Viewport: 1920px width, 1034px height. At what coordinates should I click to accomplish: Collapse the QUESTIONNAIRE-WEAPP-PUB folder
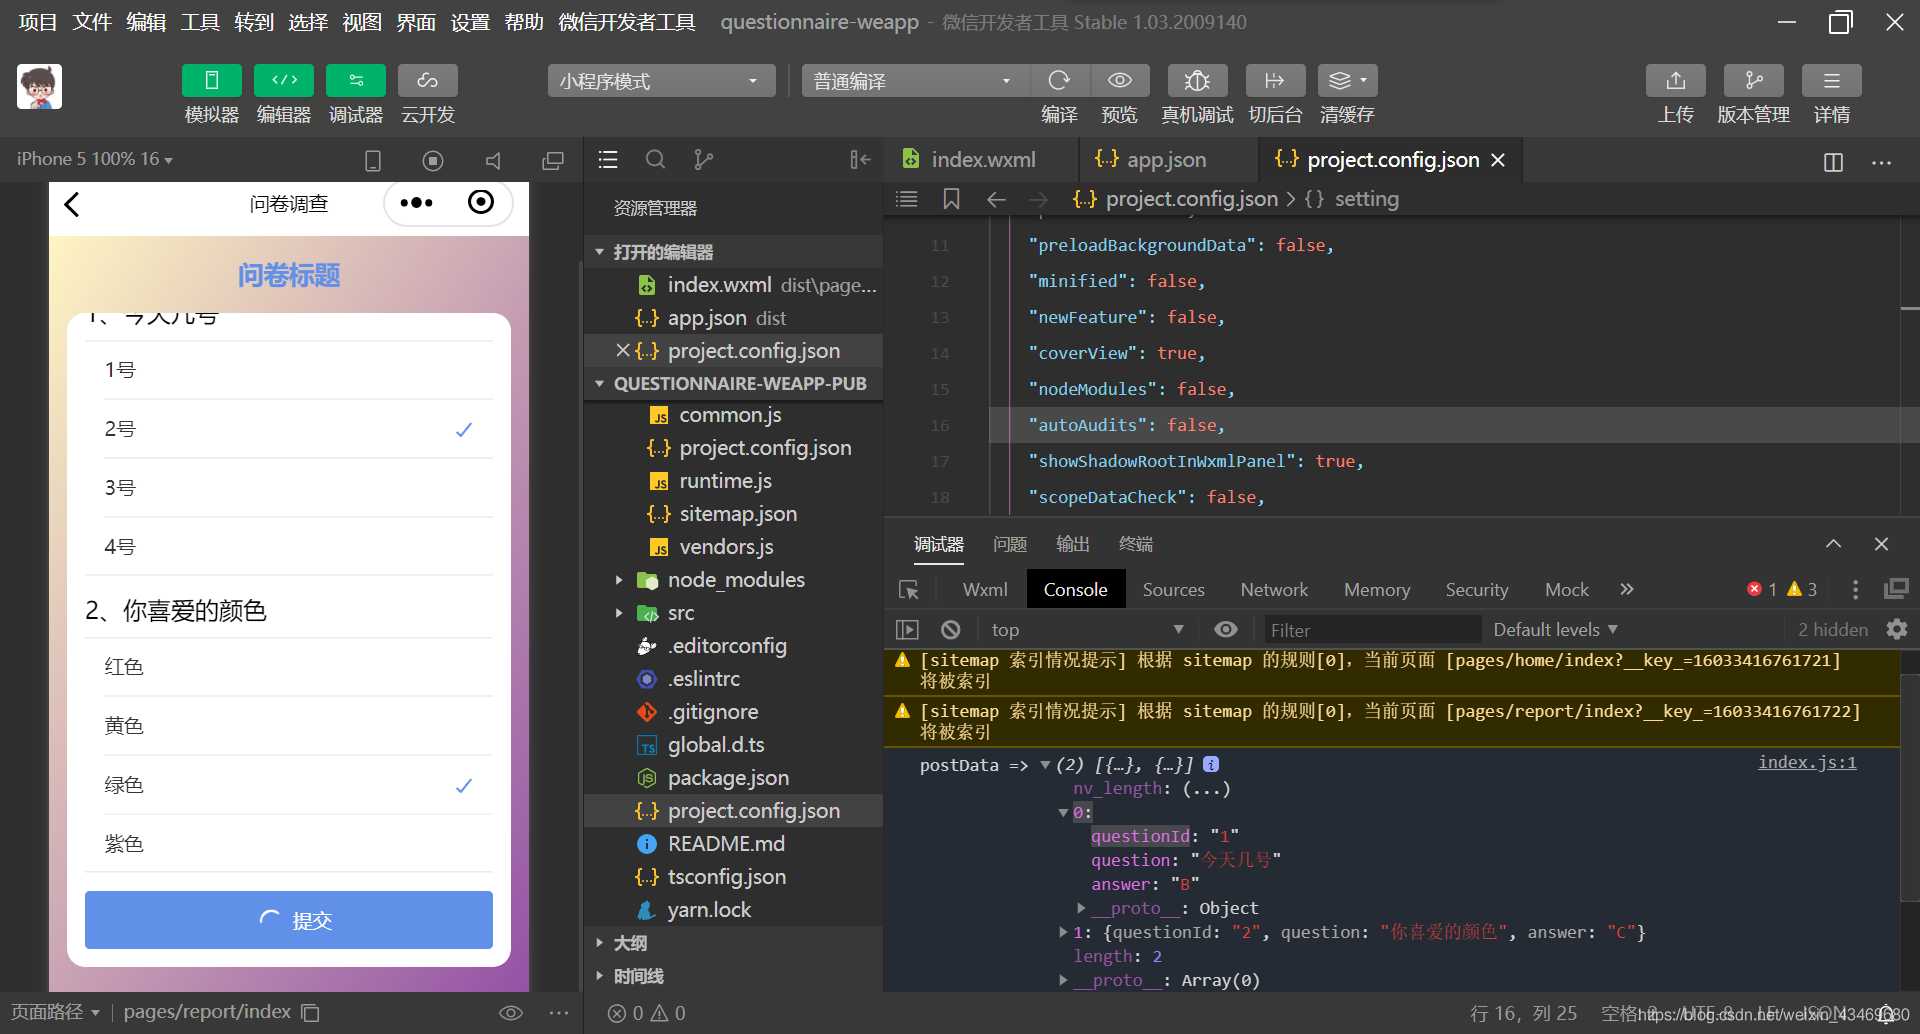point(600,384)
